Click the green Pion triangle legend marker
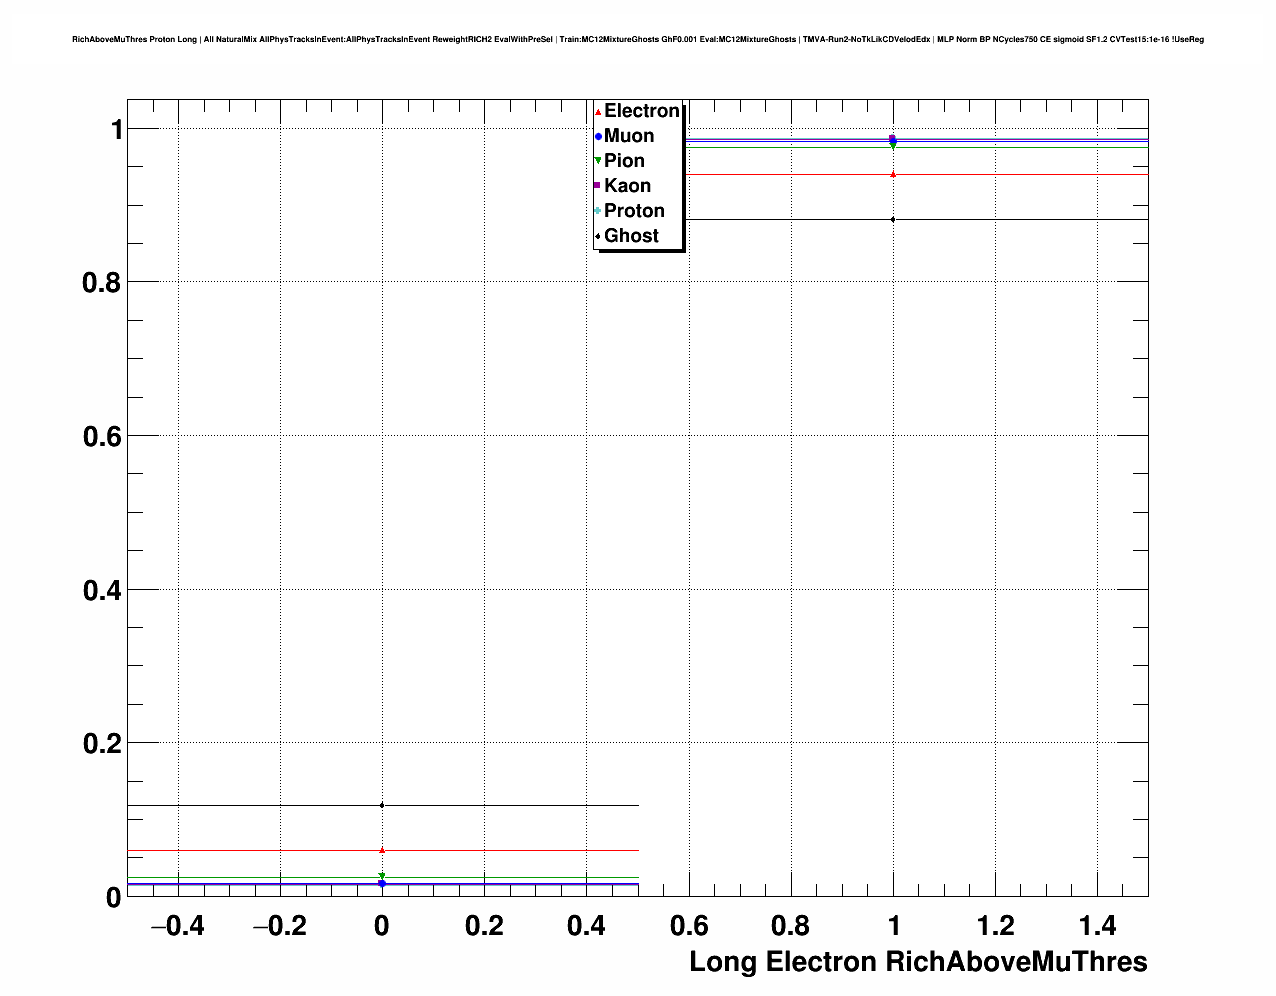1276x996 pixels. click(598, 161)
